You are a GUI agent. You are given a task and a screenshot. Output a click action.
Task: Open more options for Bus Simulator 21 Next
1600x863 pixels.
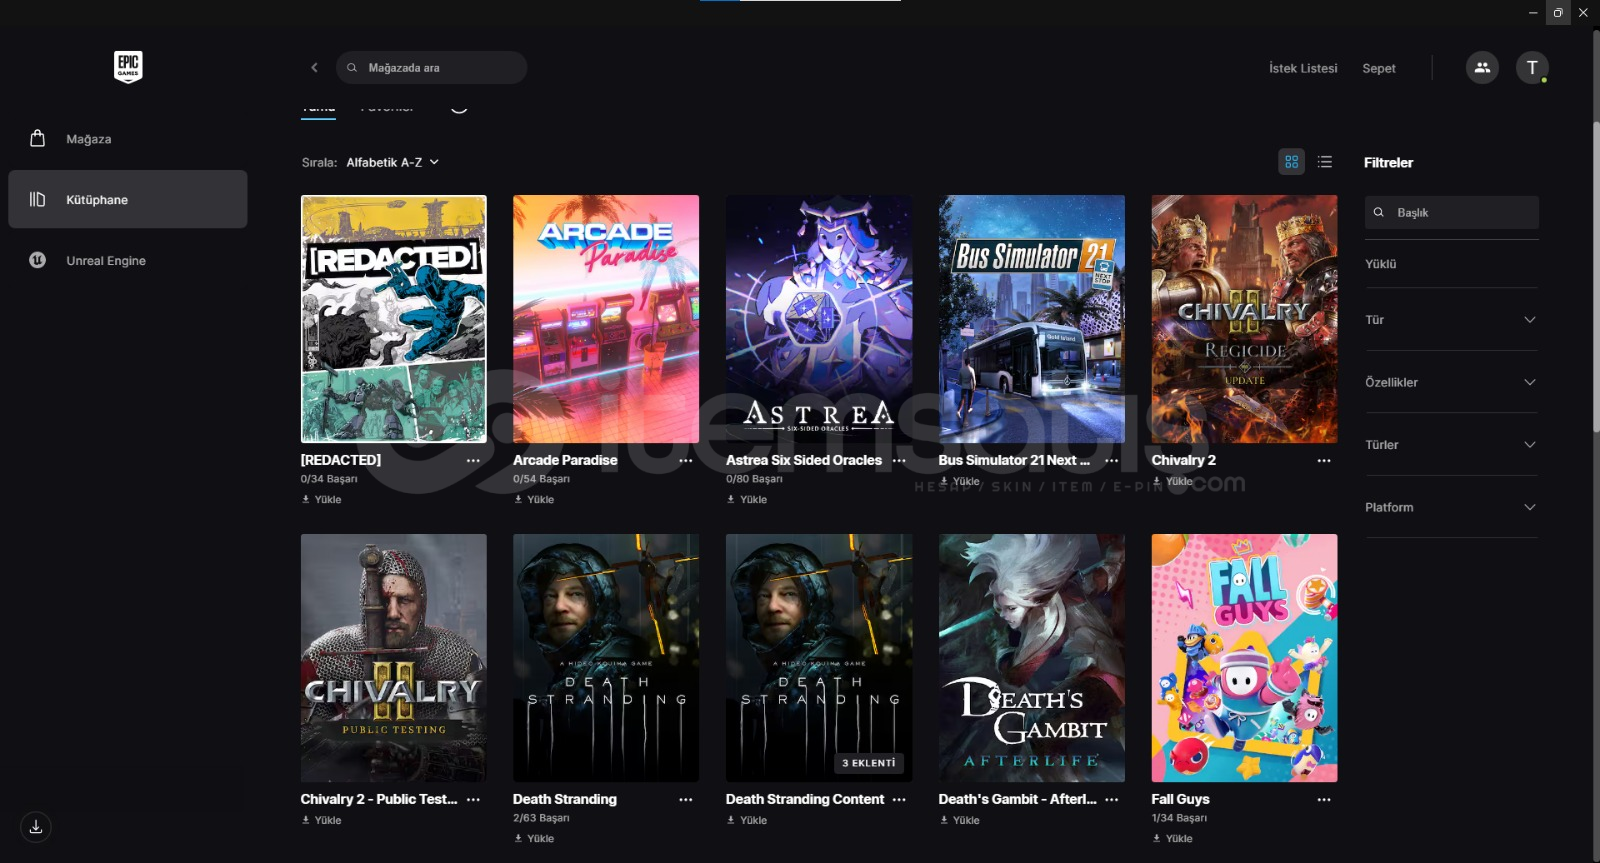pyautogui.click(x=1112, y=461)
